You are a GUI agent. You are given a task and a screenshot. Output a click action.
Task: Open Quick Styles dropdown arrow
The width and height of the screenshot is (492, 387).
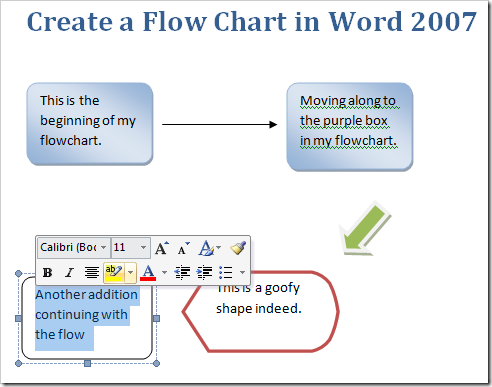[x=219, y=248]
